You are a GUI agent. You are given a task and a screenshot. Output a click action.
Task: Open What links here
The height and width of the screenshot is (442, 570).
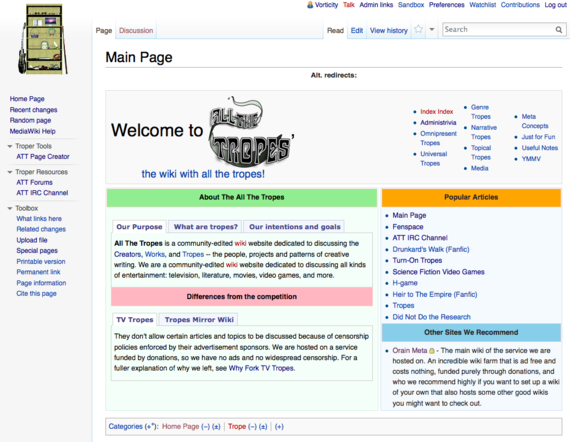(39, 219)
